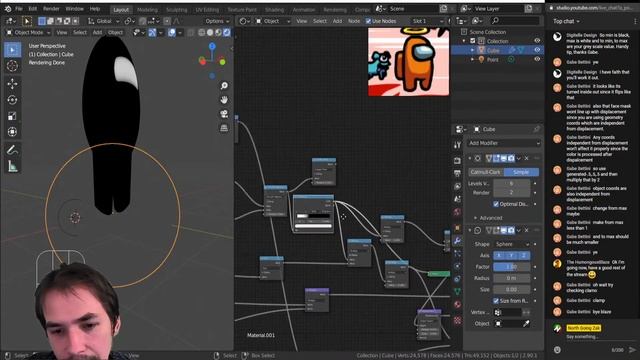Open the View Layer properties tab
Viewport: 640px width, 360px height.
(x=457, y=187)
